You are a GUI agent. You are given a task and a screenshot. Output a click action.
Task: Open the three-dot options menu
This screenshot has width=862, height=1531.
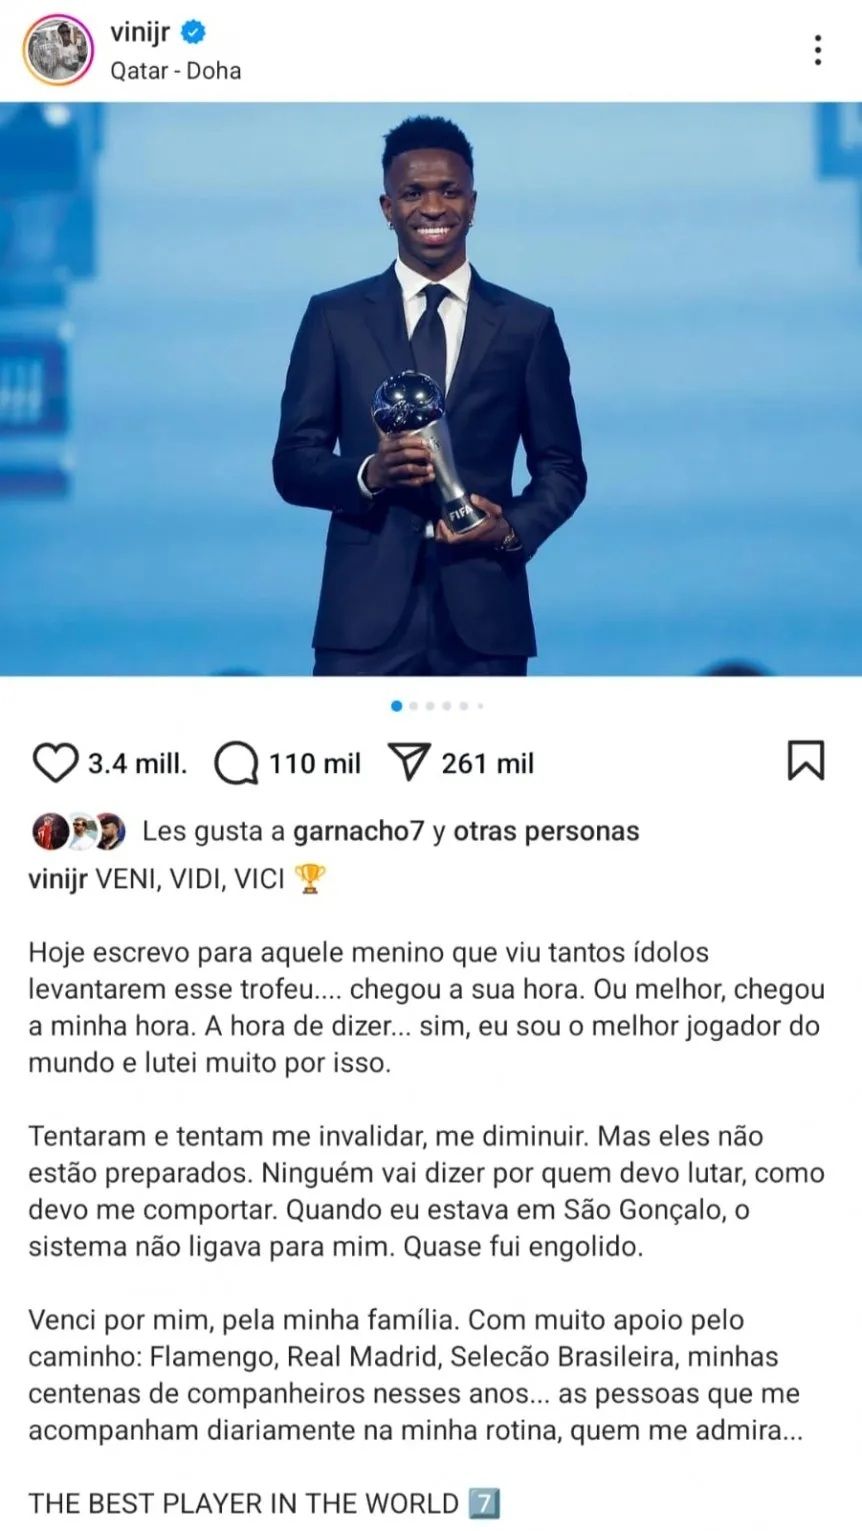tap(818, 50)
